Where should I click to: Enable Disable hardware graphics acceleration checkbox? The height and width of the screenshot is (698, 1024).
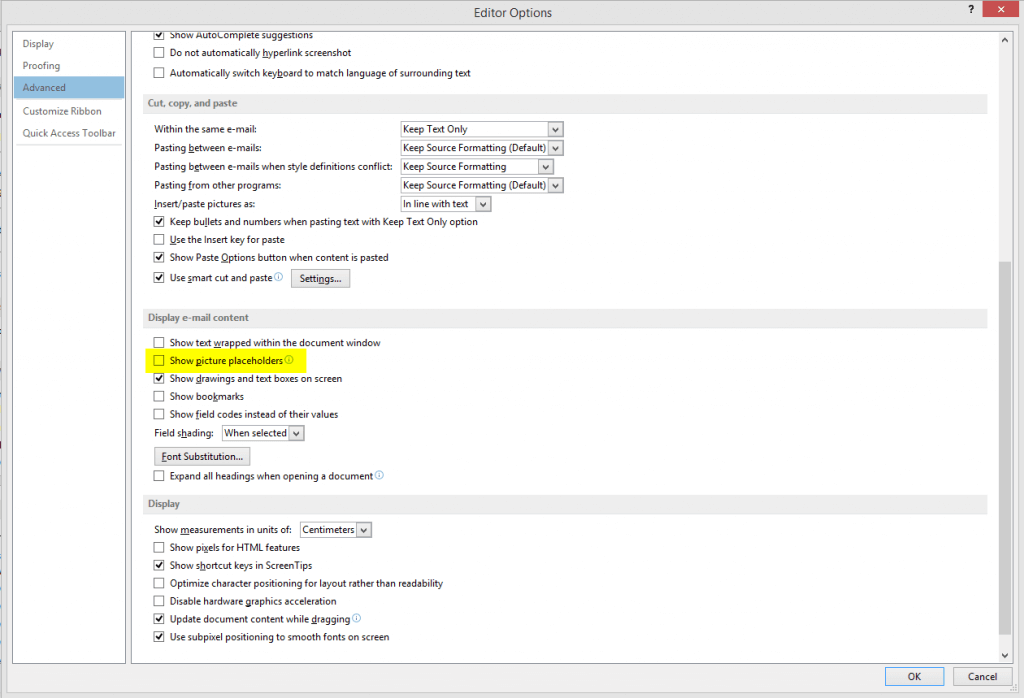pos(159,601)
